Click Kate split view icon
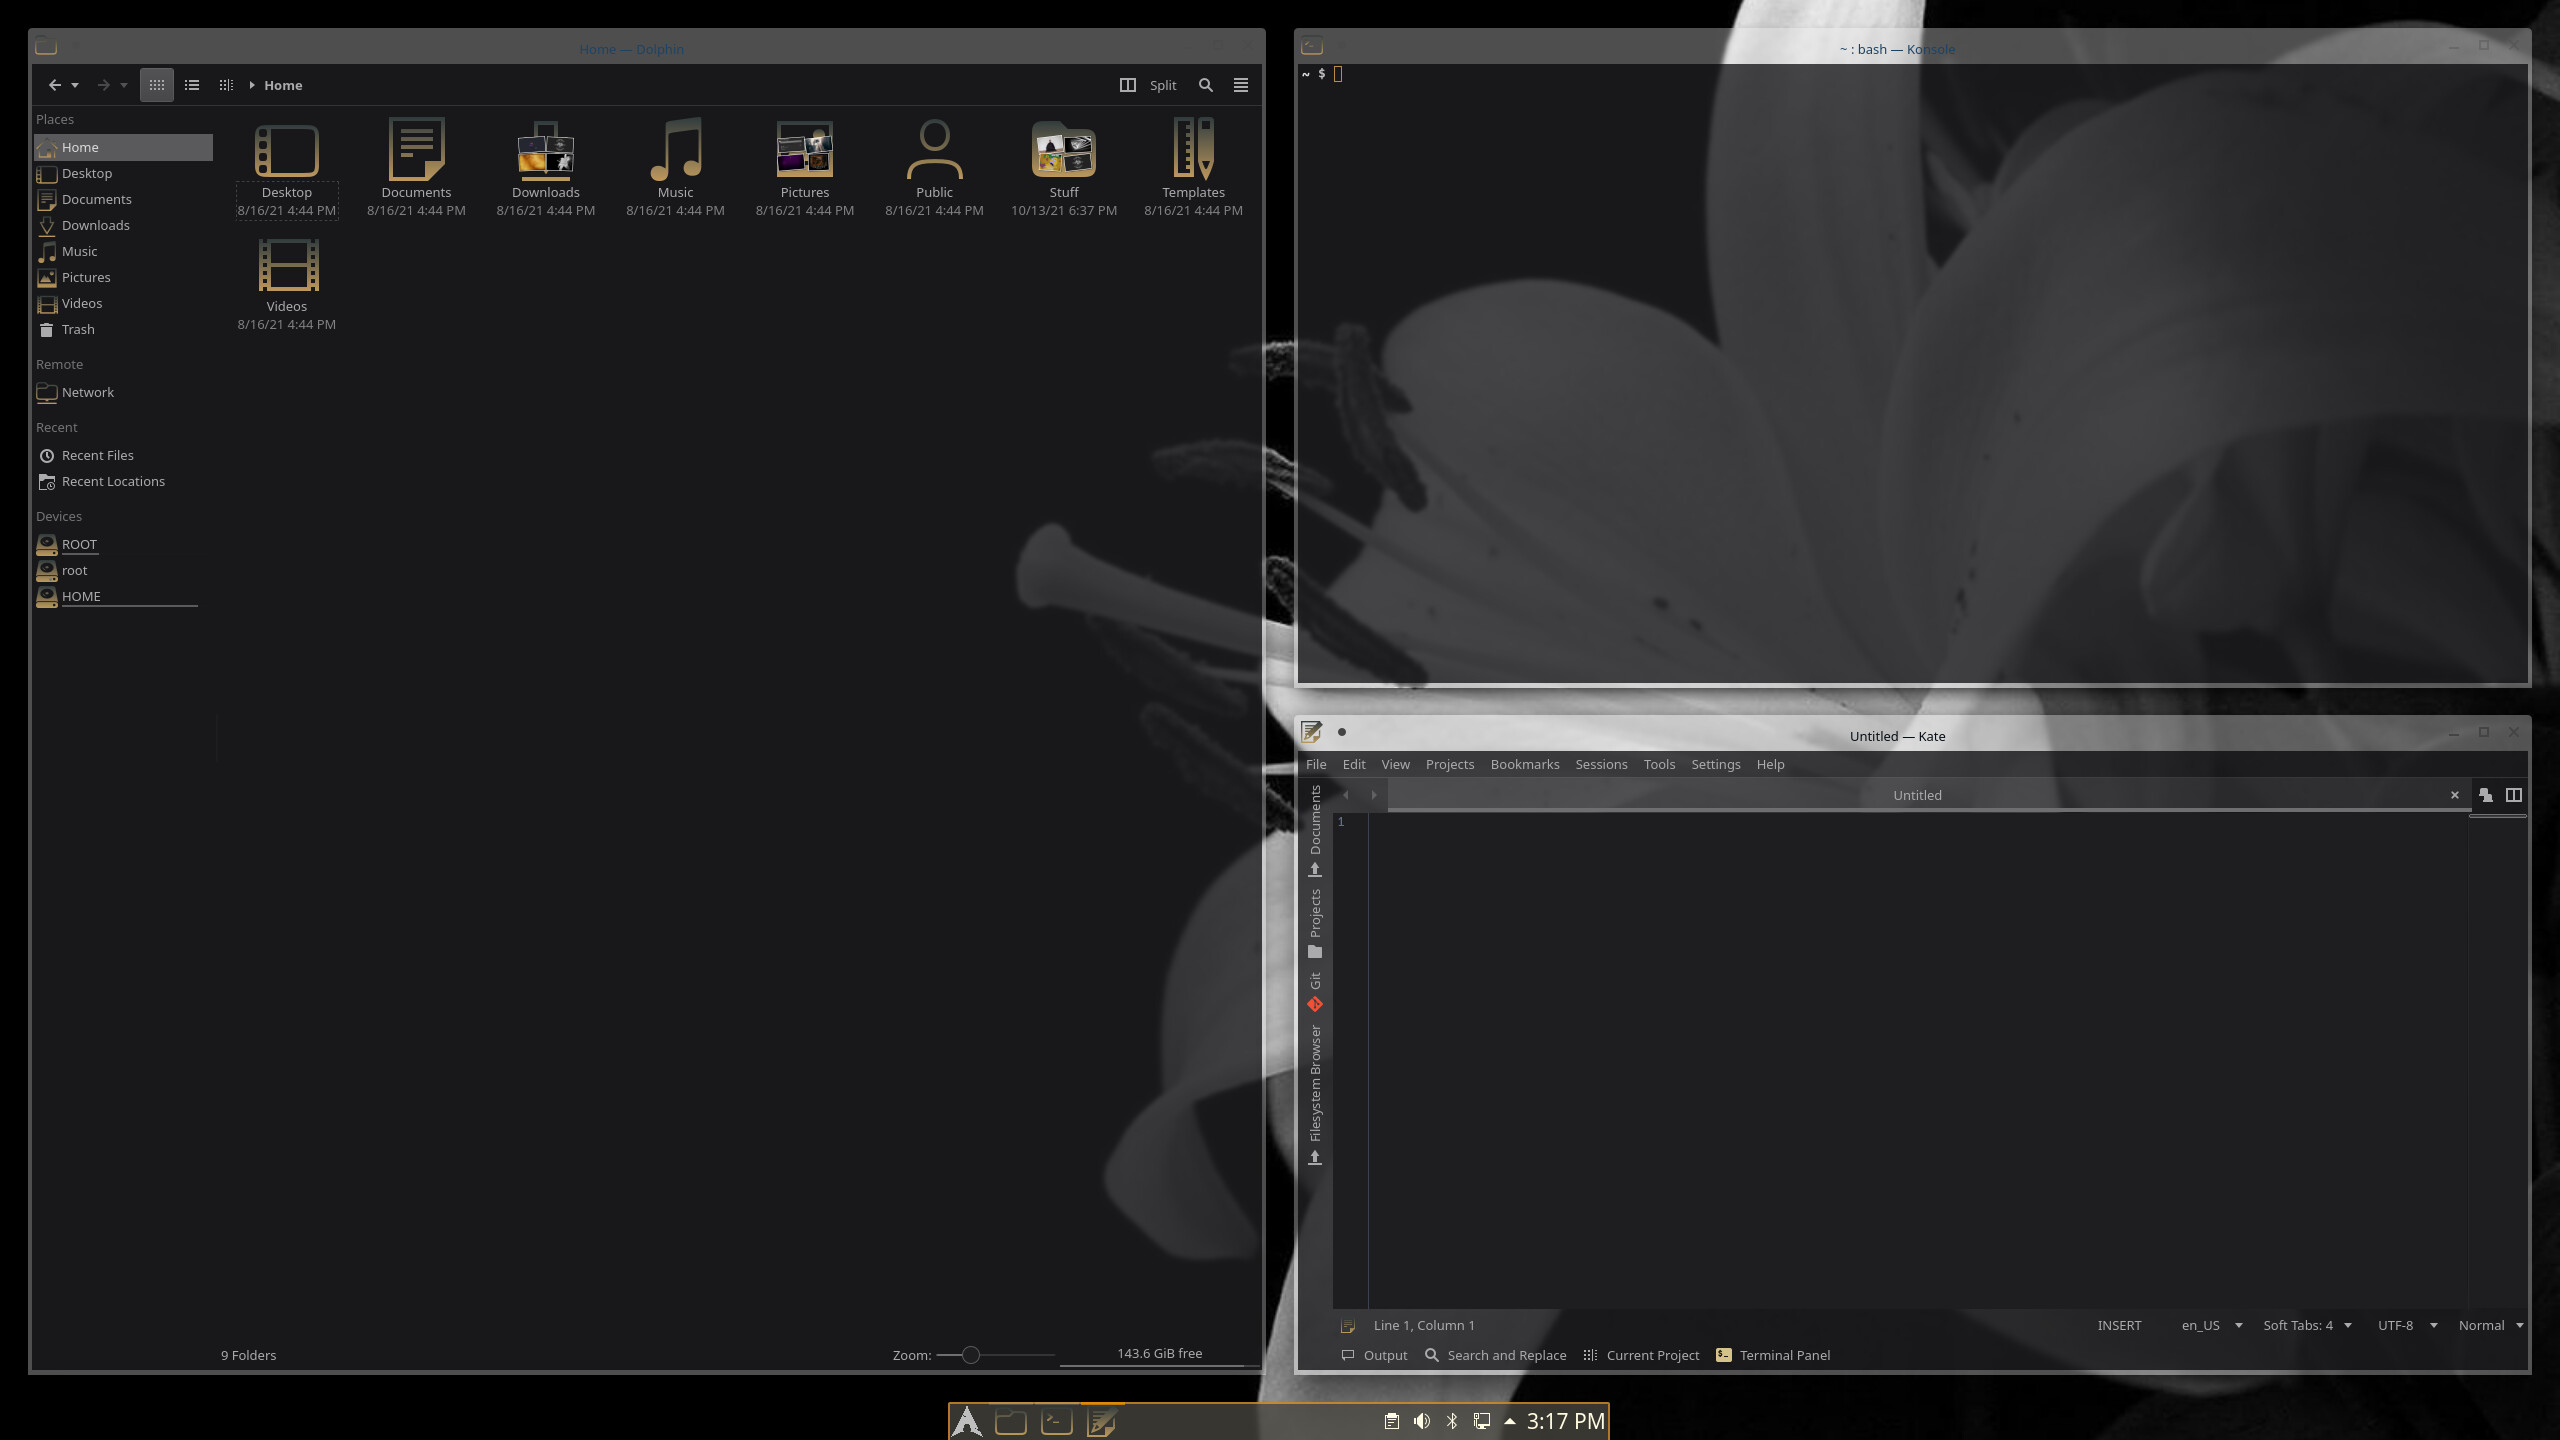This screenshot has height=1440, width=2560. tap(2514, 795)
